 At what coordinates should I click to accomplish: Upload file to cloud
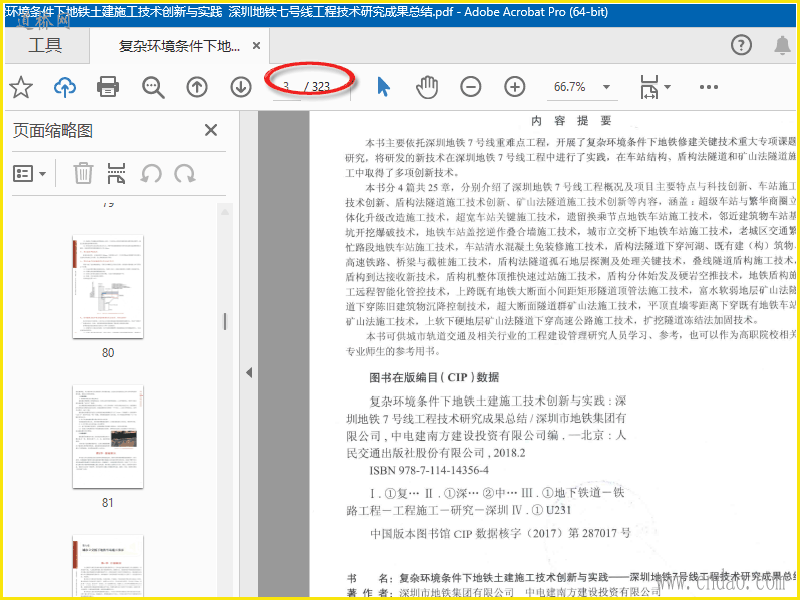pyautogui.click(x=65, y=87)
